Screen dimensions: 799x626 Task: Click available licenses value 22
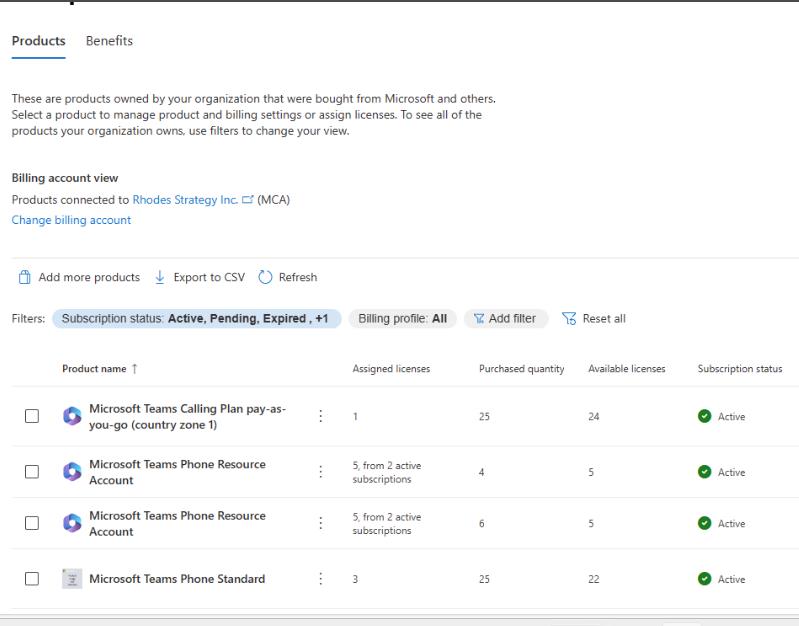click(x=594, y=579)
